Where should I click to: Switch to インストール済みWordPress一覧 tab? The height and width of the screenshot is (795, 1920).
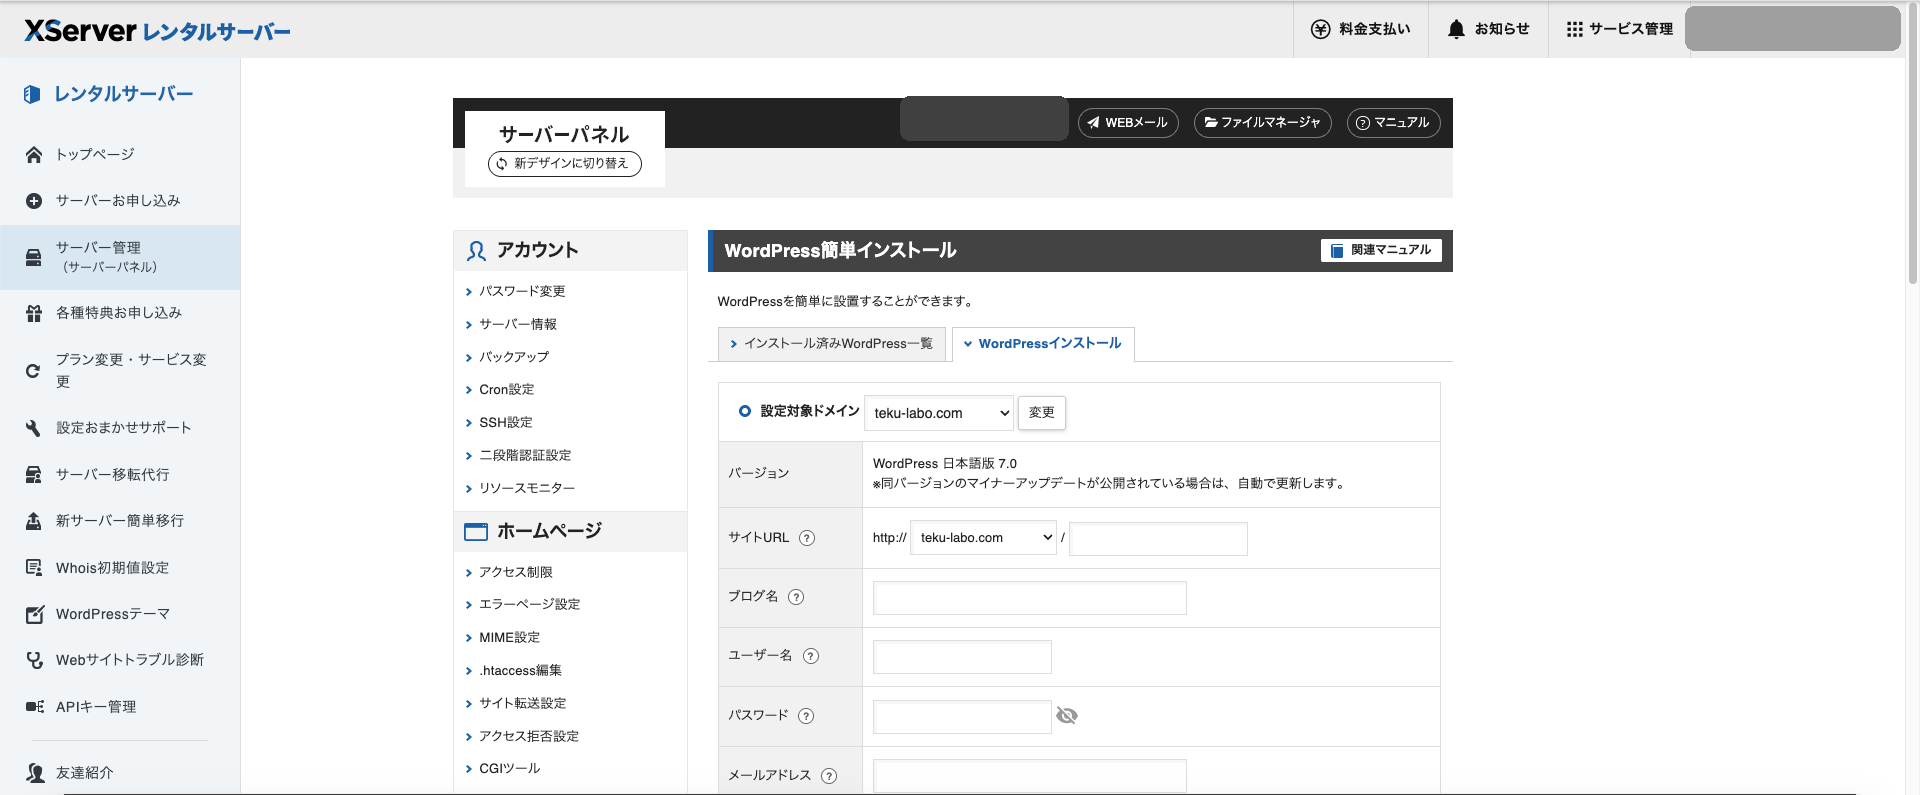[832, 344]
